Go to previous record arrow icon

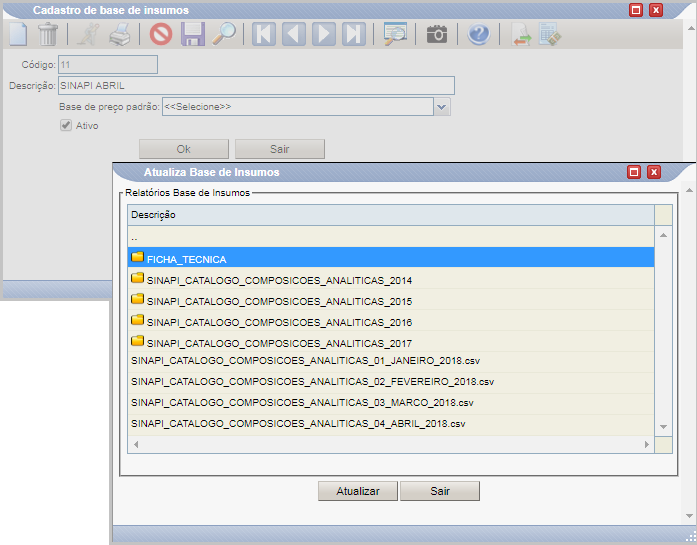[x=294, y=34]
